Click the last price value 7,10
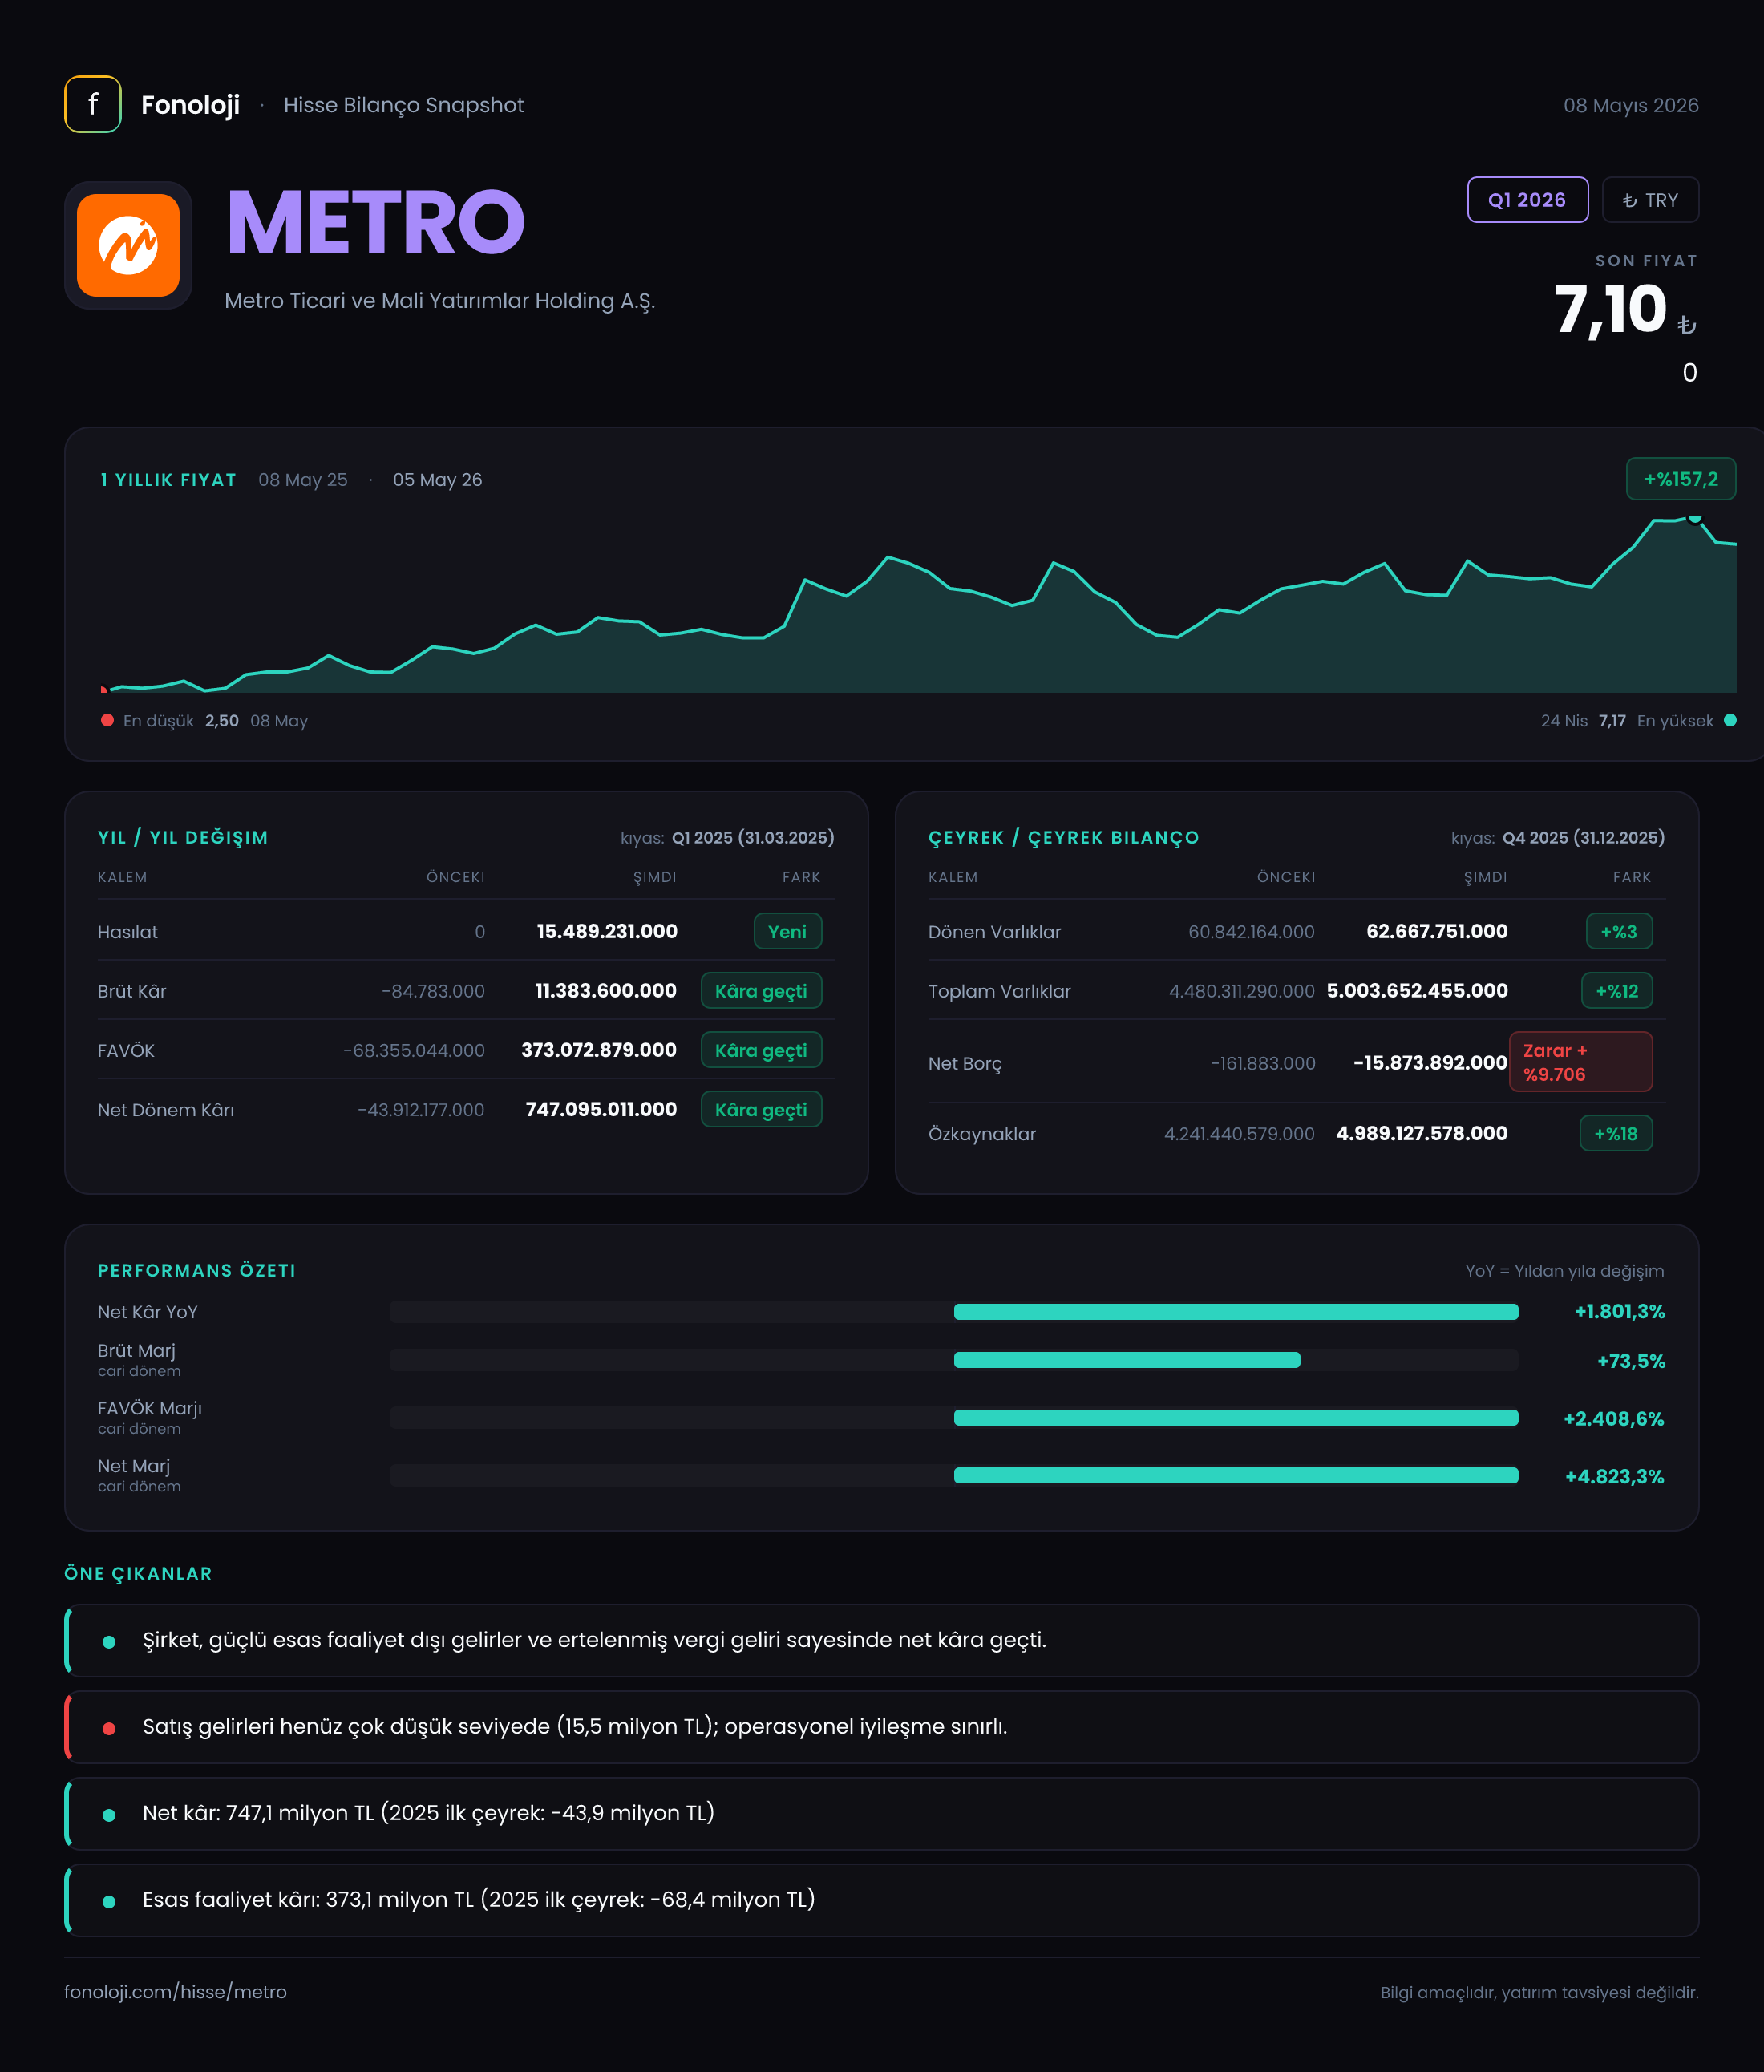The image size is (1764, 2072). (x=1610, y=309)
